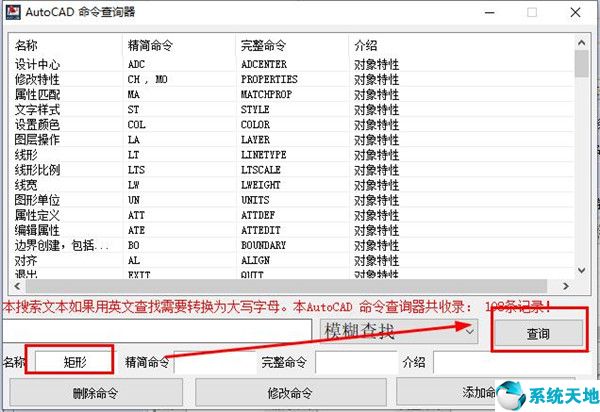Select the 线形 row
Image resolution: width=600 pixels, height=412 pixels.
pos(292,155)
